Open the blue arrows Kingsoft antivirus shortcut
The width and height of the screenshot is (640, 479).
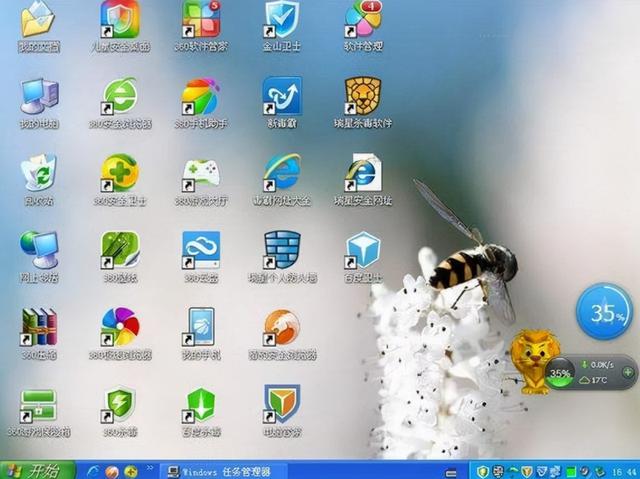pos(282,97)
